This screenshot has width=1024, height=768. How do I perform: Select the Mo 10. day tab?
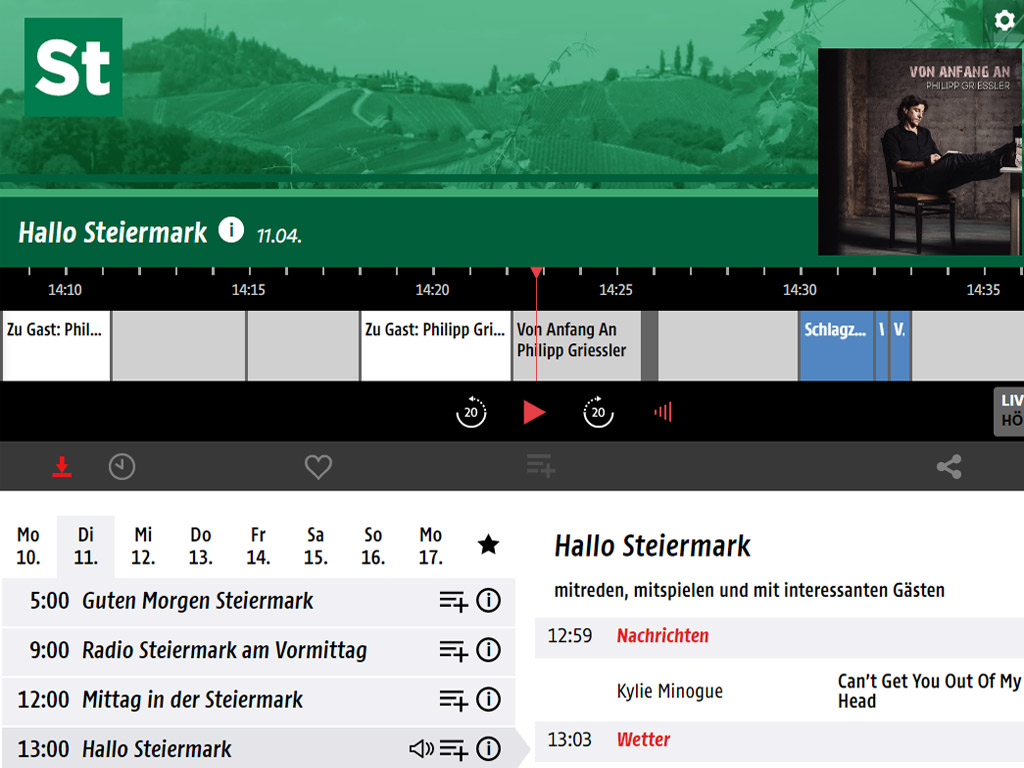pos(28,546)
